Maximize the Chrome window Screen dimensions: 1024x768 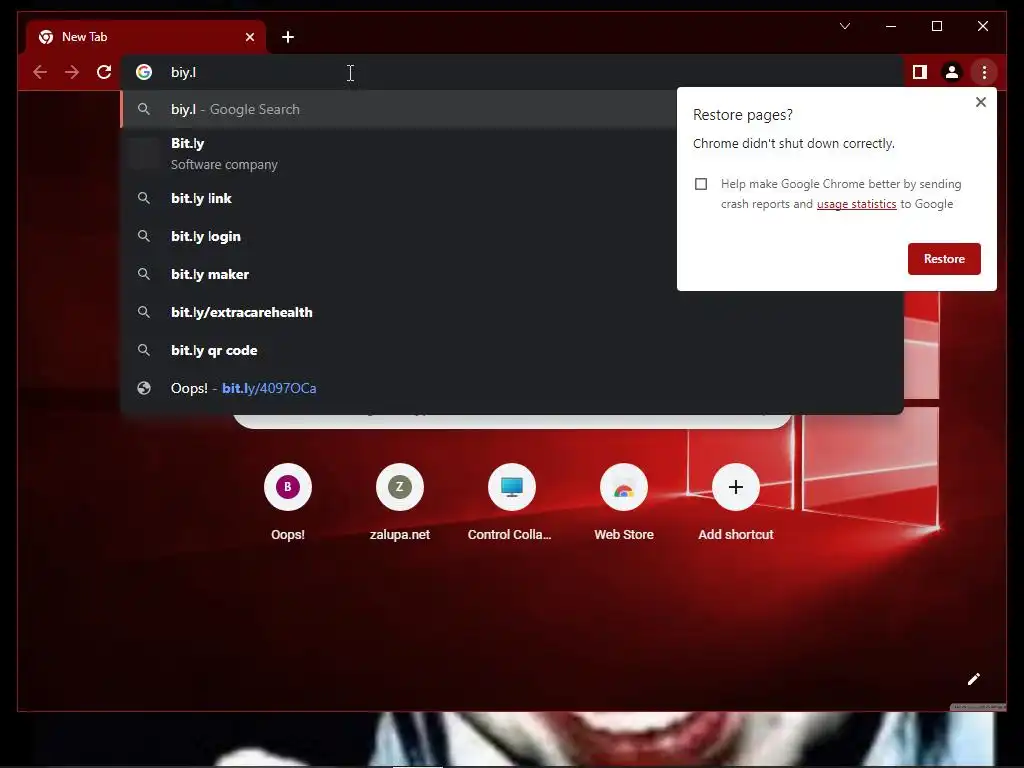936,26
